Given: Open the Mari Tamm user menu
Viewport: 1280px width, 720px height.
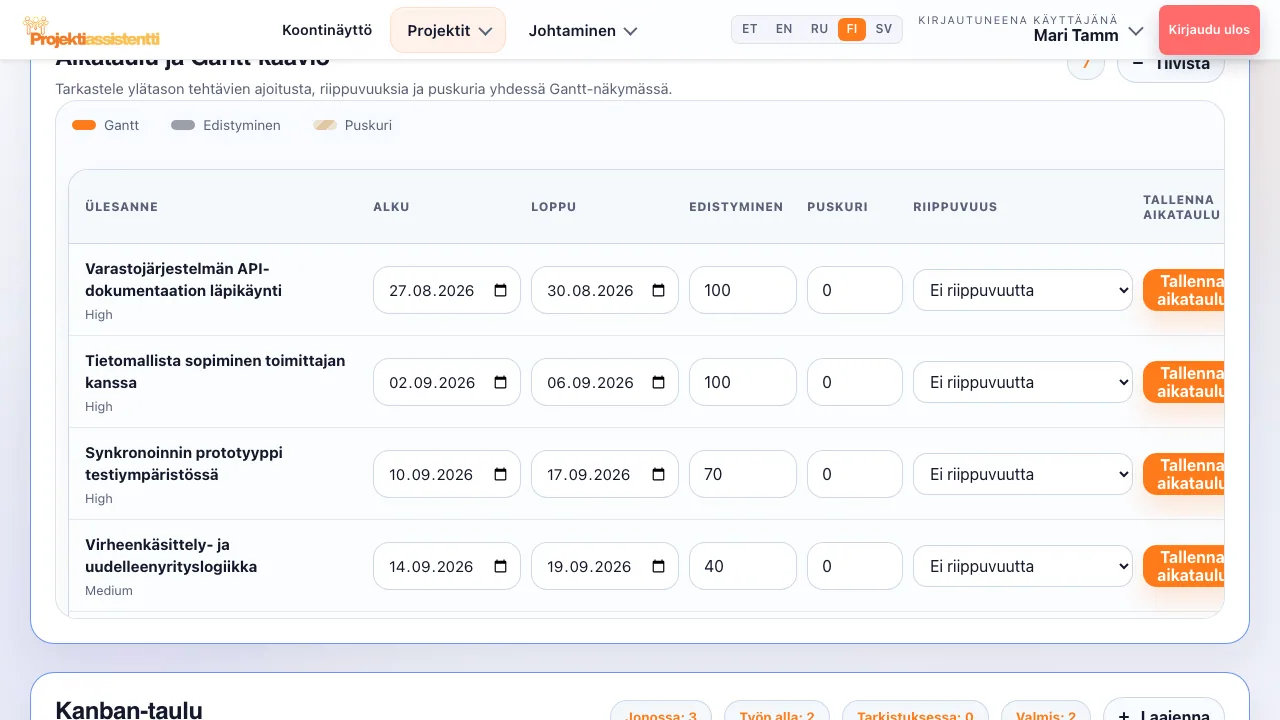Looking at the screenshot, I should (1030, 30).
